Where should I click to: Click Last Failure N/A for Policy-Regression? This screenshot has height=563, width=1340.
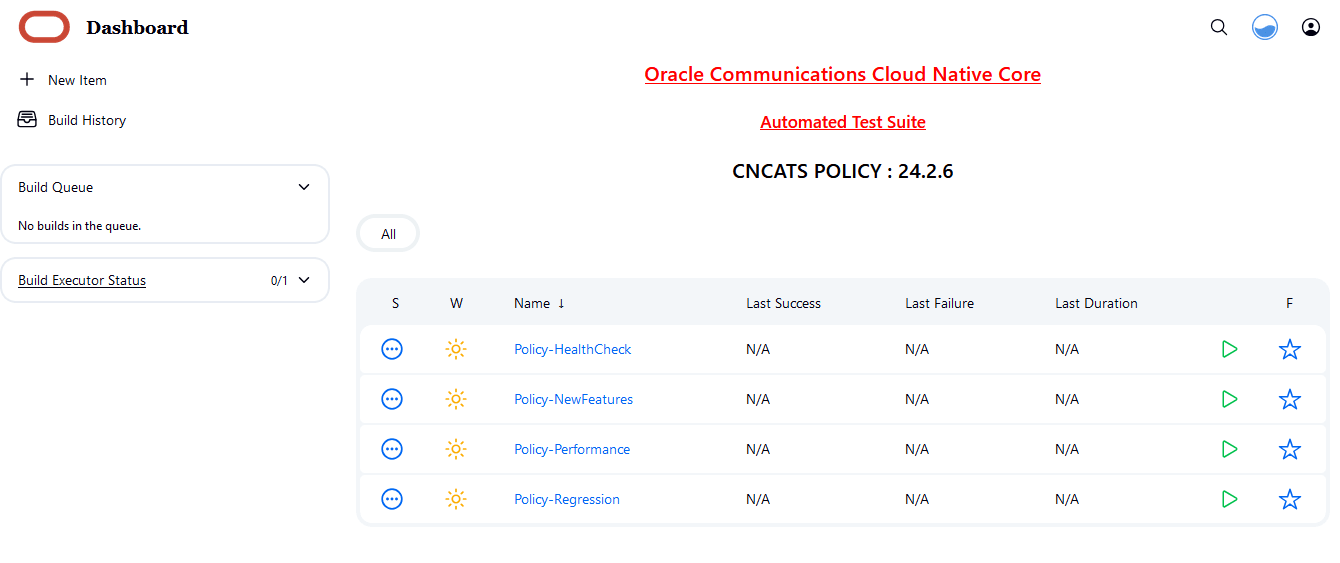pyautogui.click(x=917, y=499)
